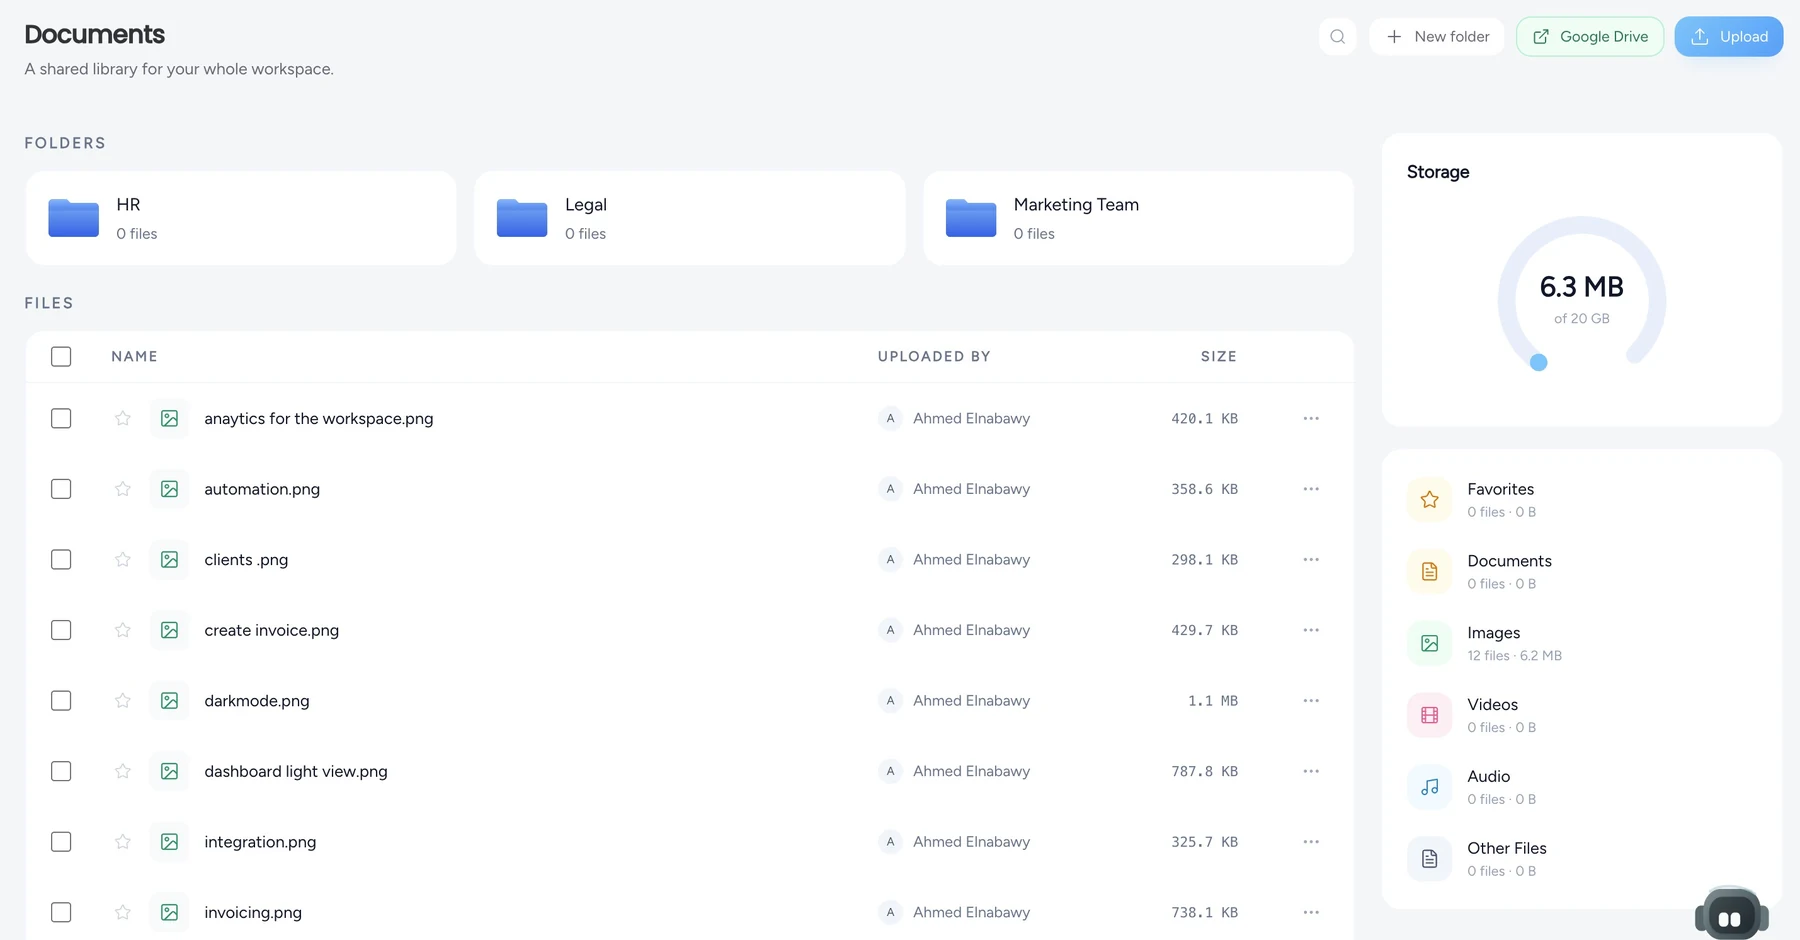Select checkbox for automation.png
The image size is (1800, 940).
tap(61, 489)
